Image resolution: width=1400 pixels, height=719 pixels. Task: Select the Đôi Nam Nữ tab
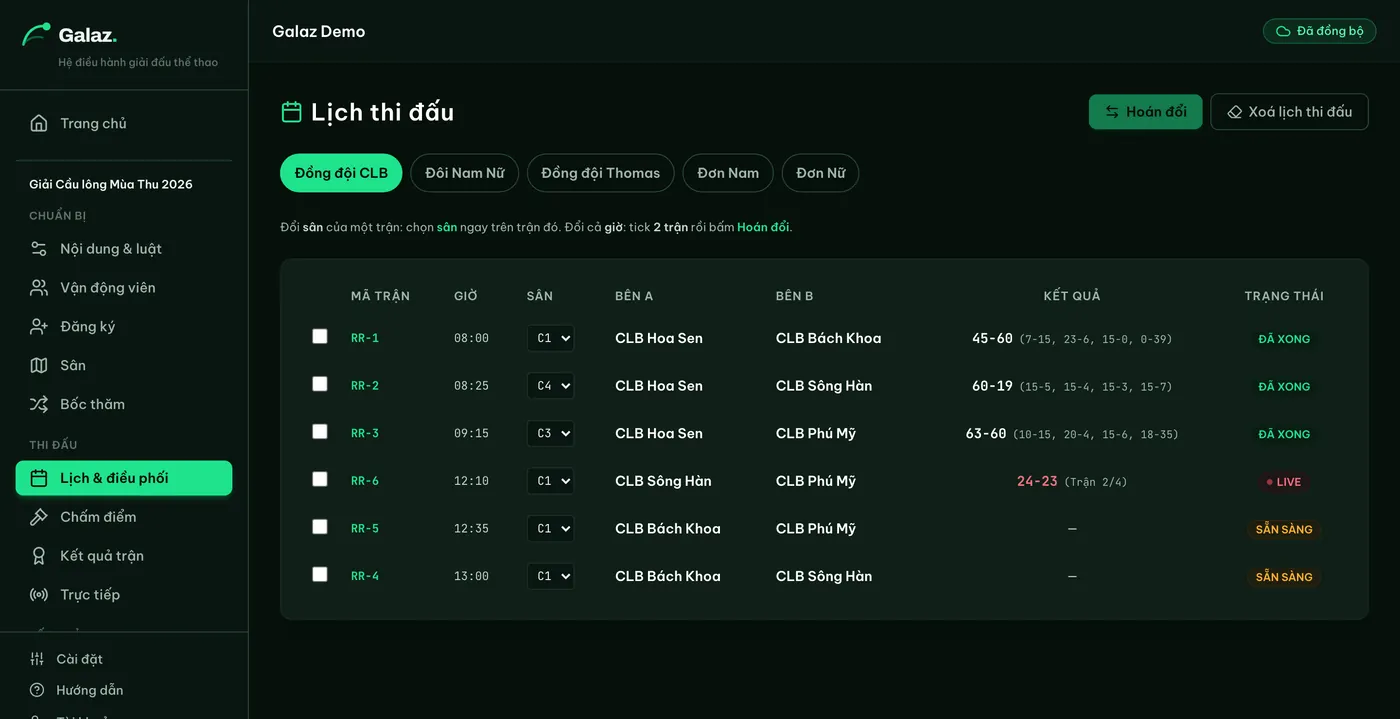pyautogui.click(x=465, y=173)
